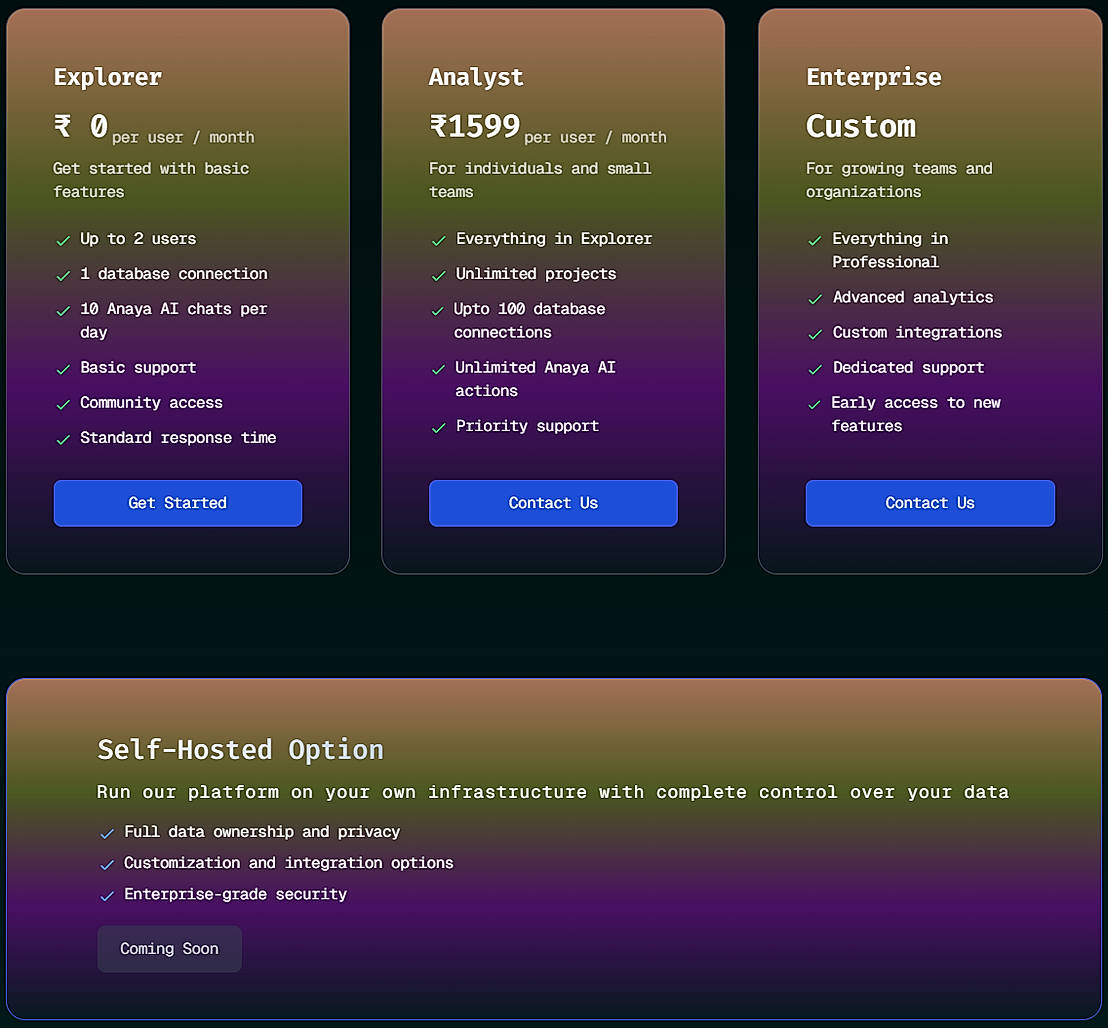
Task: Click 'Advanced analytics' feature text
Action: click(x=913, y=297)
